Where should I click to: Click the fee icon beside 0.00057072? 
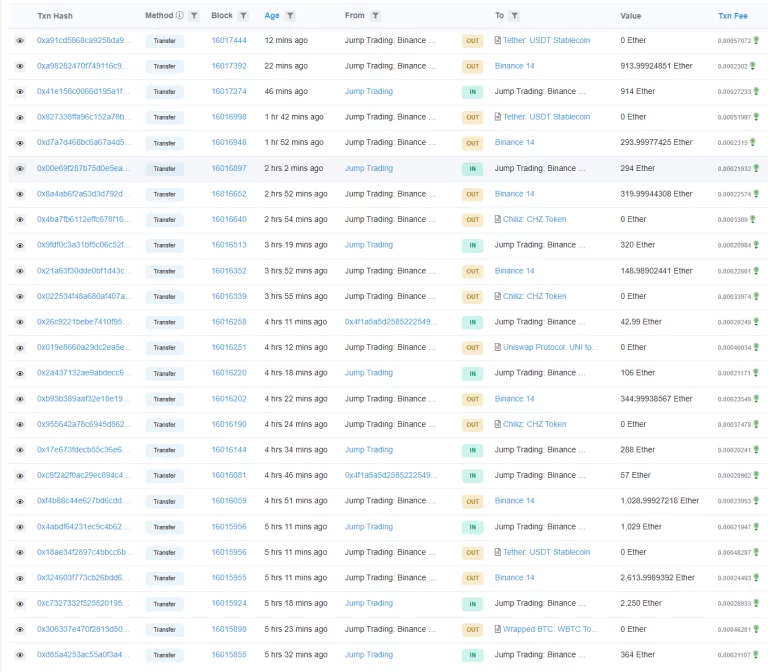tap(756, 40)
